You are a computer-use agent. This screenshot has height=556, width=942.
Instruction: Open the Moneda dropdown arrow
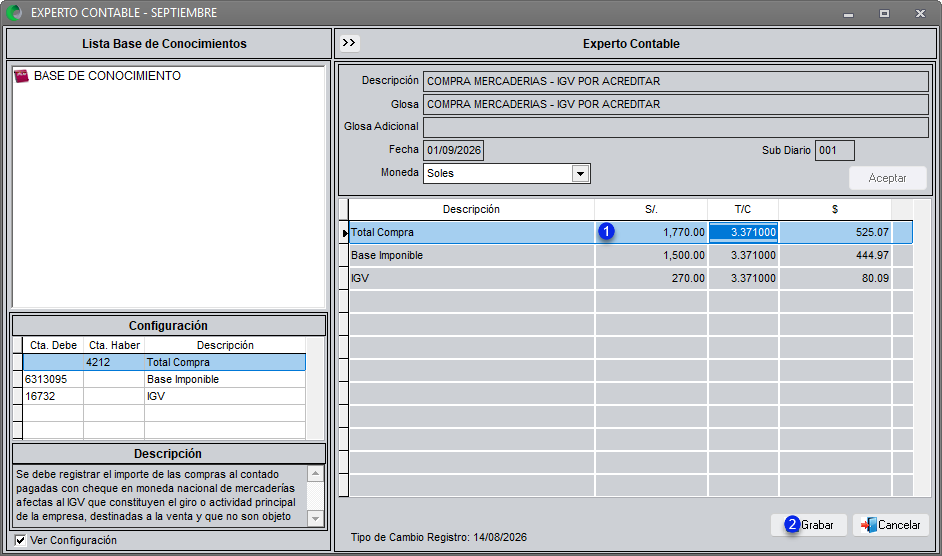coord(580,174)
